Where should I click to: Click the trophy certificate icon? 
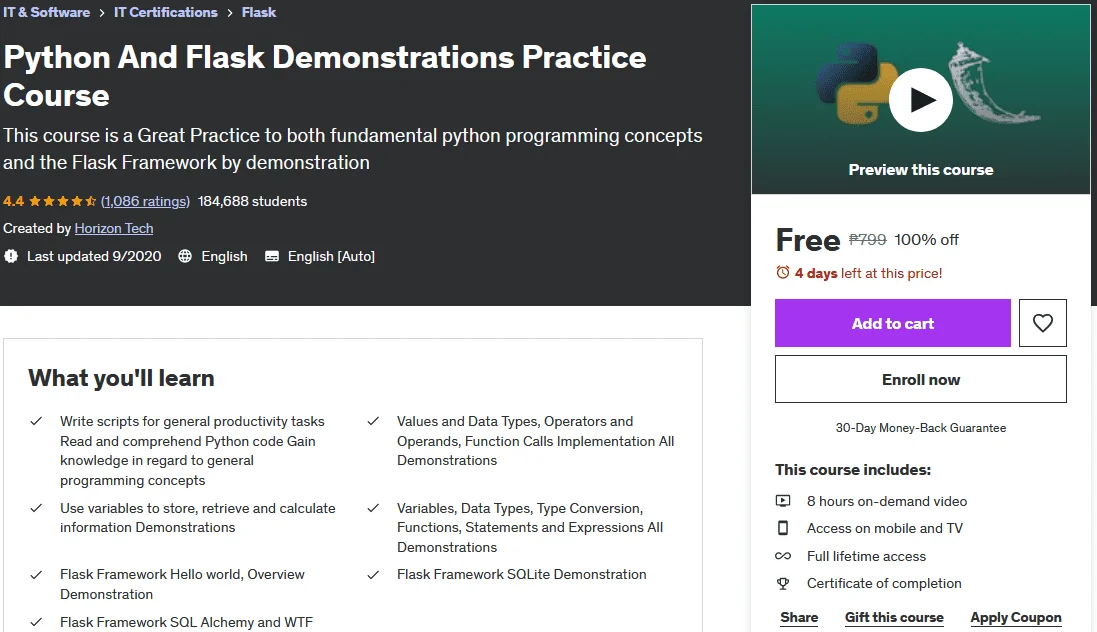(x=783, y=583)
